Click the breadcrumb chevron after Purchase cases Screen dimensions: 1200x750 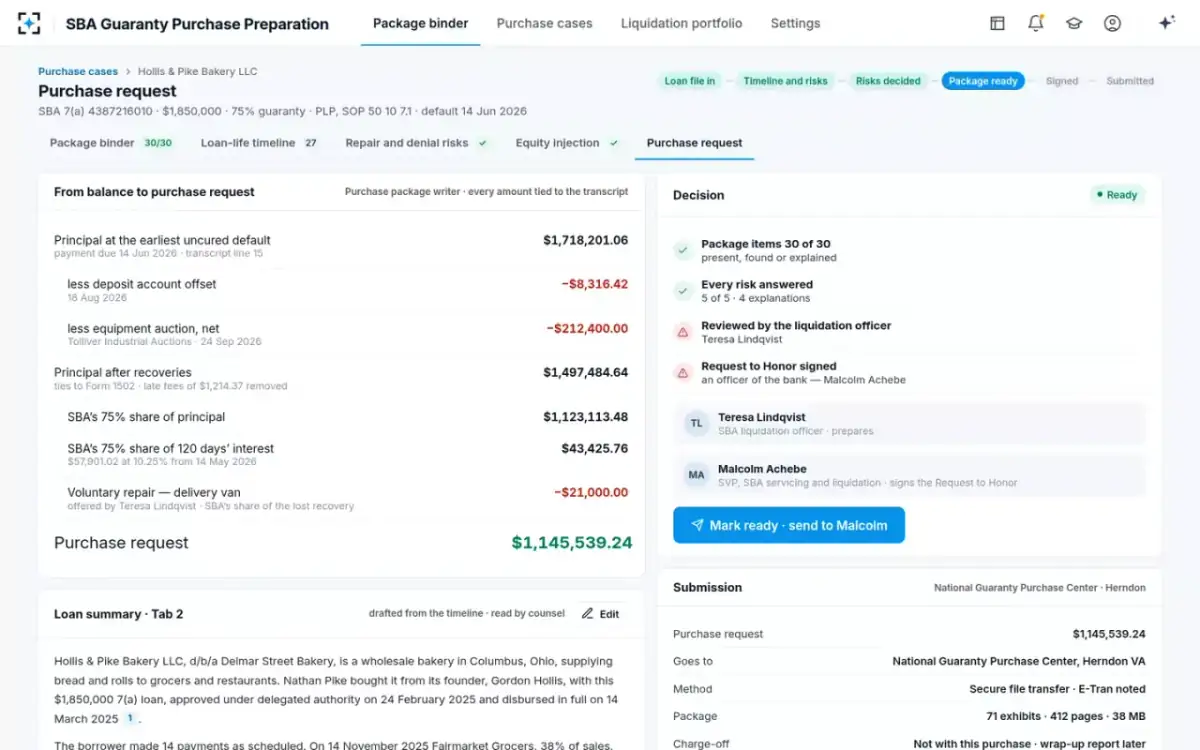coord(128,72)
